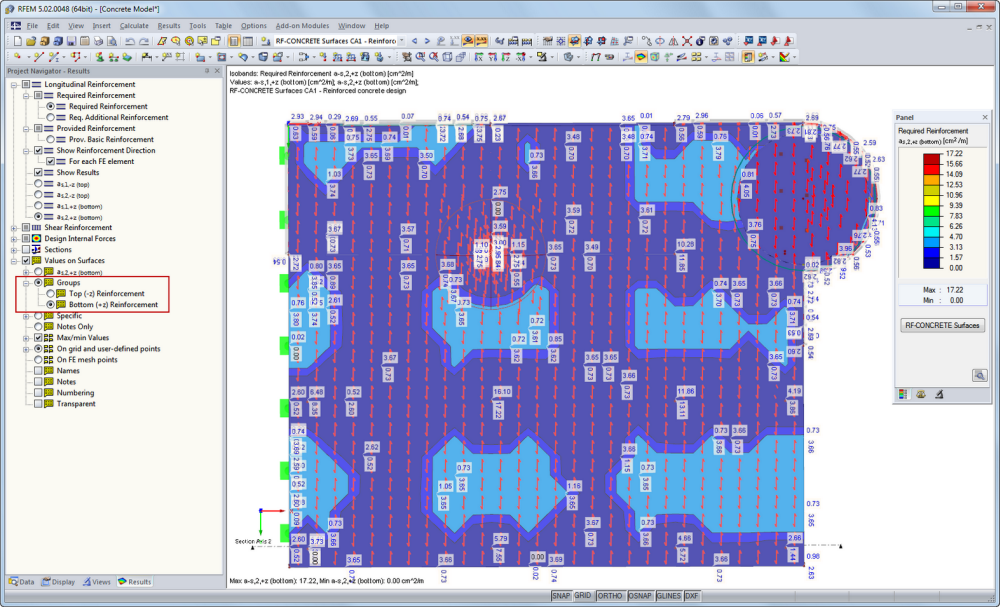Switch to the Display navigator tab

pos(58,581)
